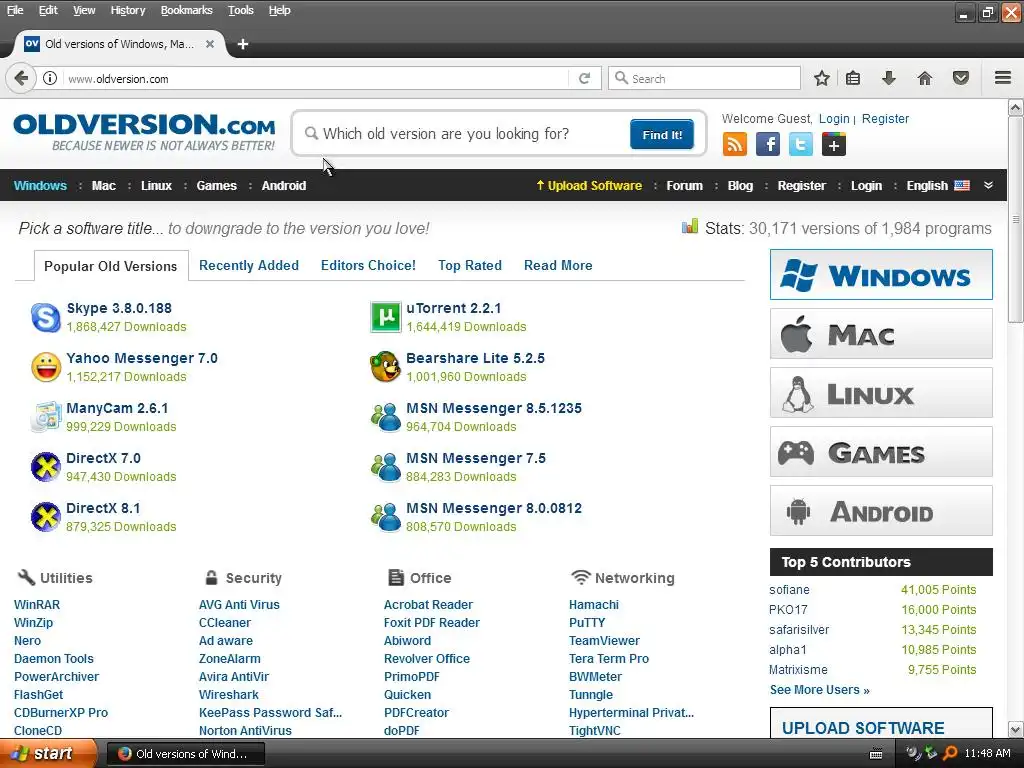Viewport: 1024px width, 768px height.
Task: Click the See More Users link
Action: [x=820, y=690]
